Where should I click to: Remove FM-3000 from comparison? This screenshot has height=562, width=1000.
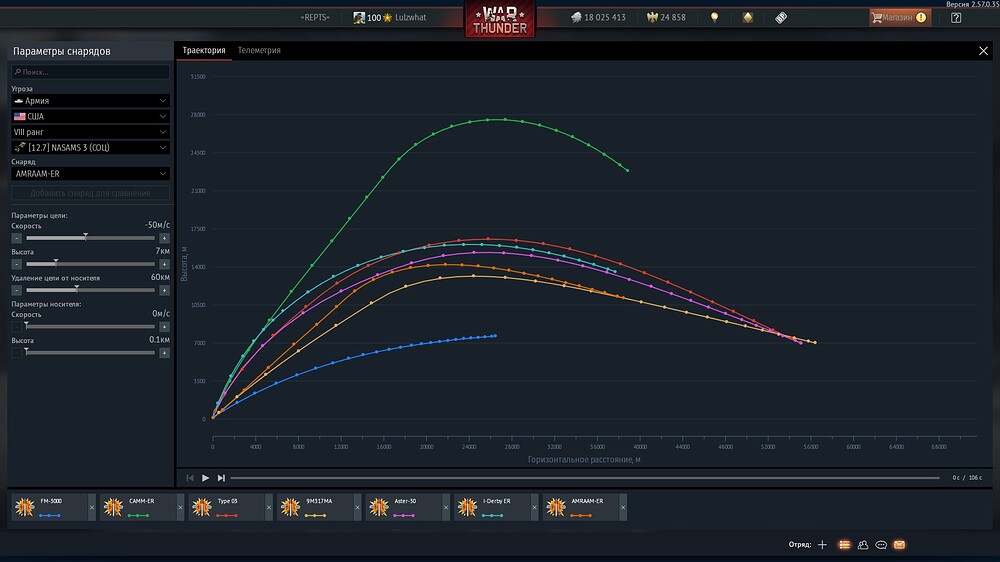(92, 507)
